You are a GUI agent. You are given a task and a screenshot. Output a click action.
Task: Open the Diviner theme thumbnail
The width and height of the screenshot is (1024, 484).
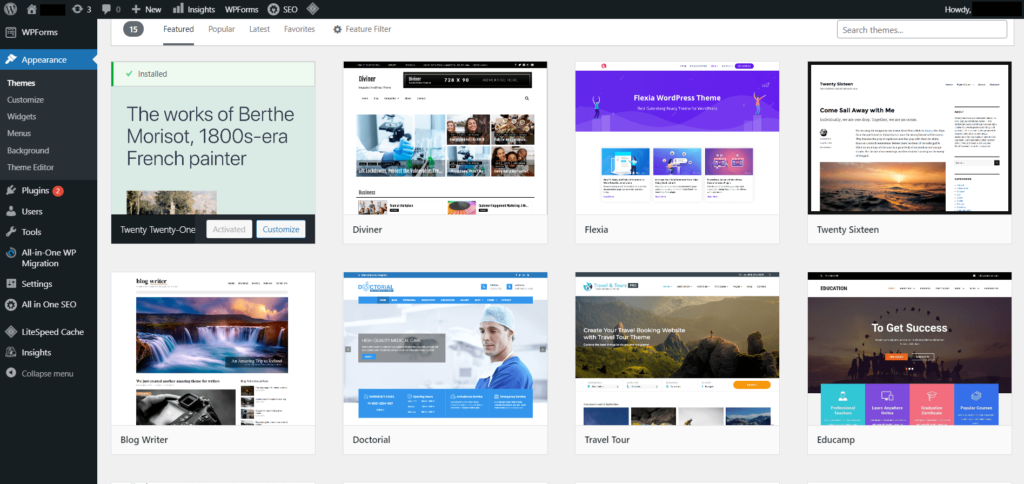click(445, 138)
